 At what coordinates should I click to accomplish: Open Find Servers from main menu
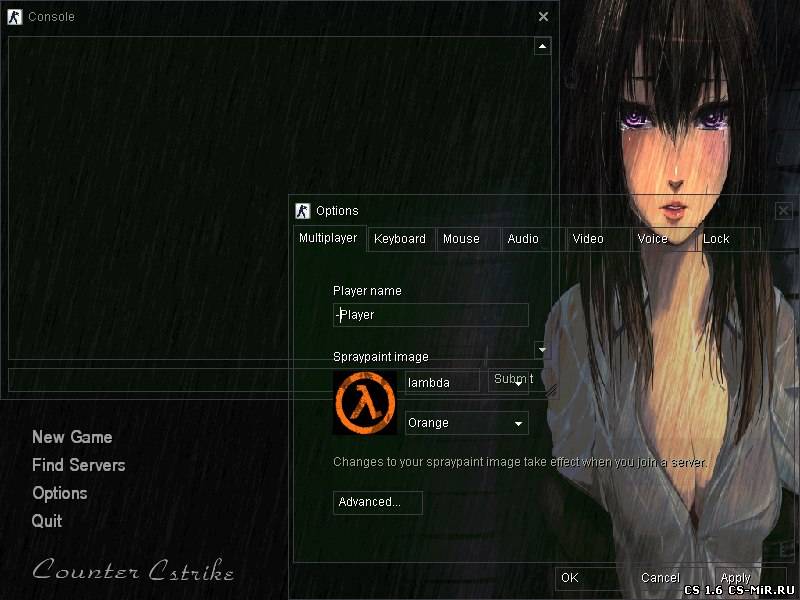[x=79, y=465]
